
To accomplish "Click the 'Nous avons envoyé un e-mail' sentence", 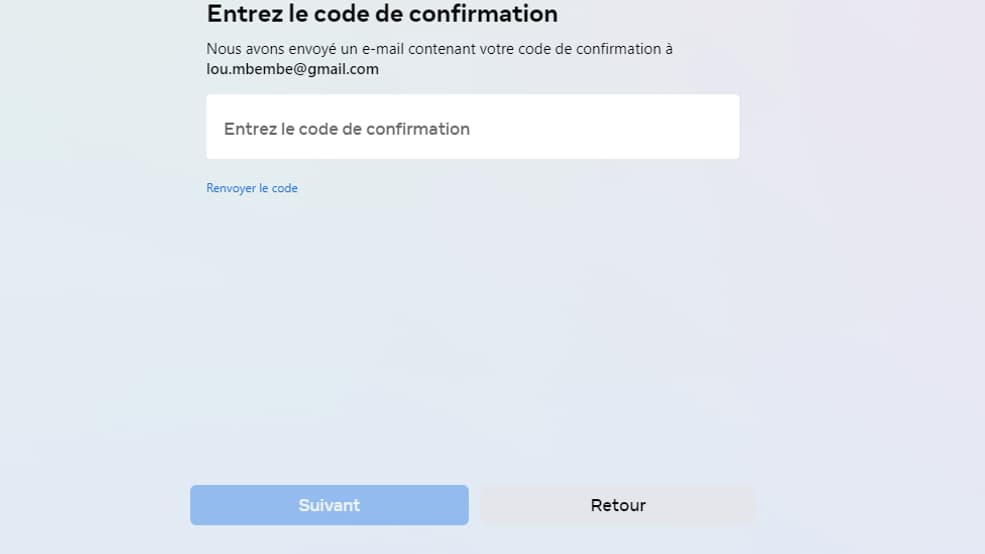I will pos(439,49).
